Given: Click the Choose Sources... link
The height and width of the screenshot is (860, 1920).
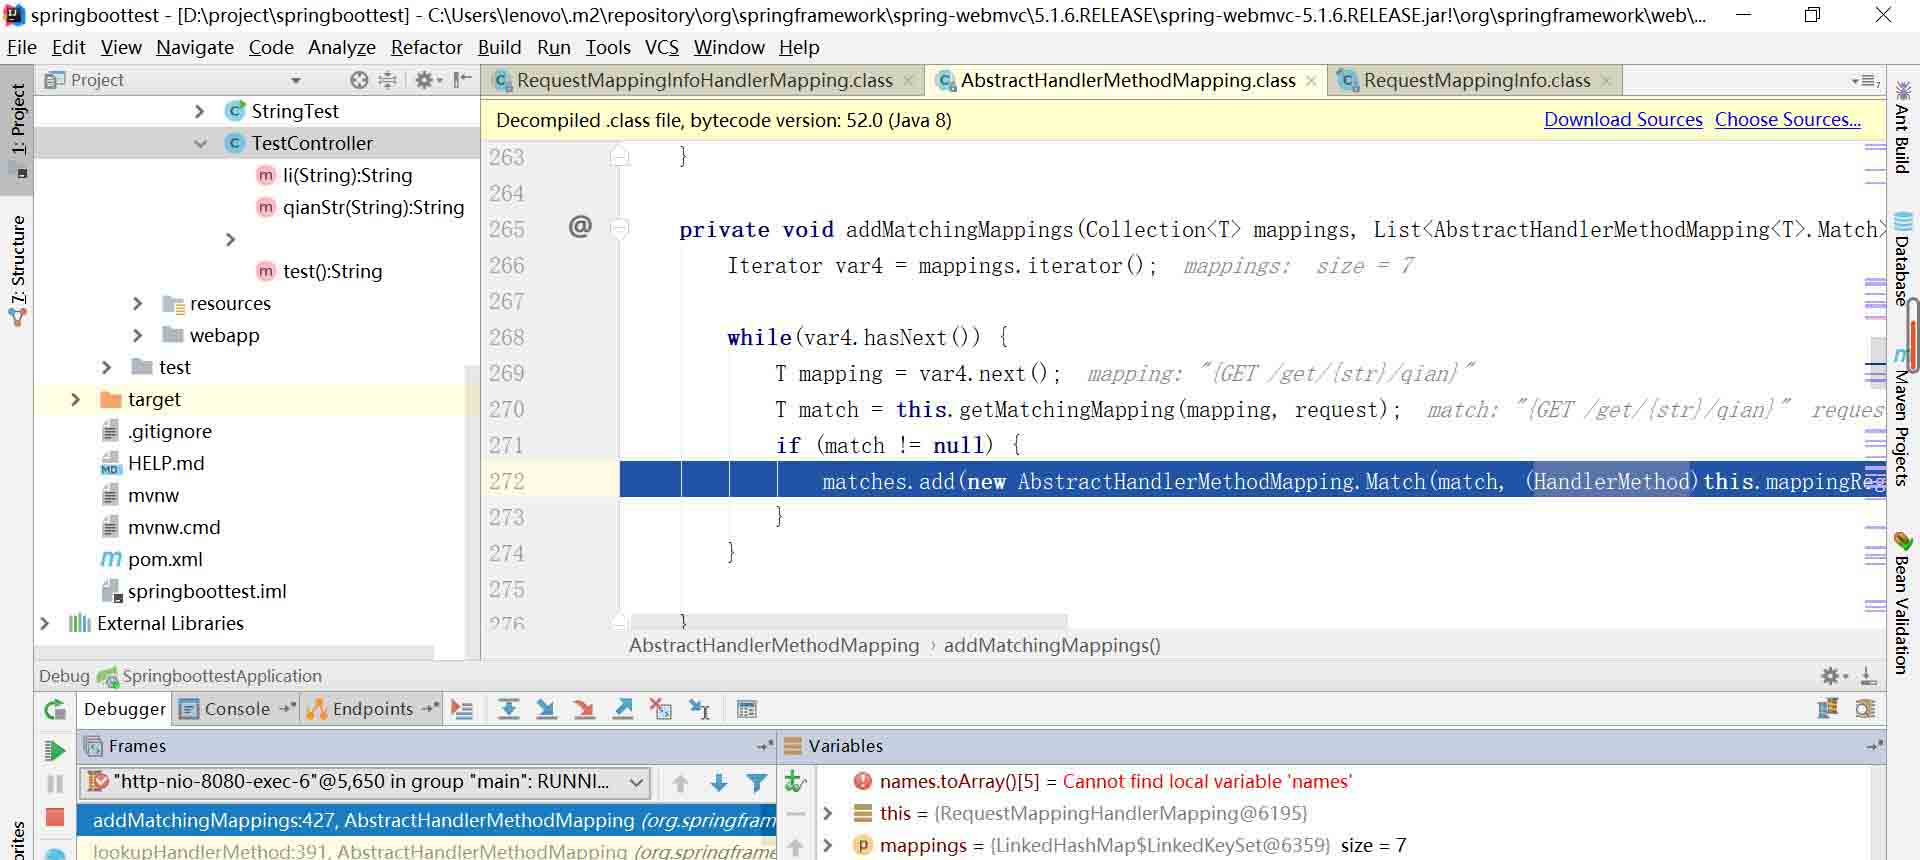Looking at the screenshot, I should pyautogui.click(x=1787, y=120).
